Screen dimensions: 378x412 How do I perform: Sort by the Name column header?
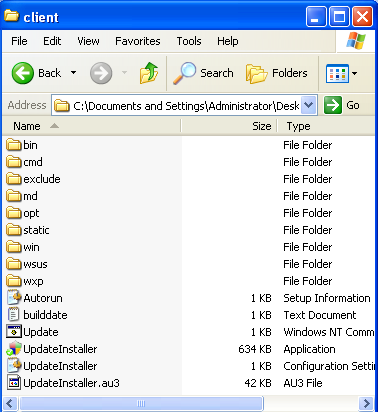coord(92,126)
